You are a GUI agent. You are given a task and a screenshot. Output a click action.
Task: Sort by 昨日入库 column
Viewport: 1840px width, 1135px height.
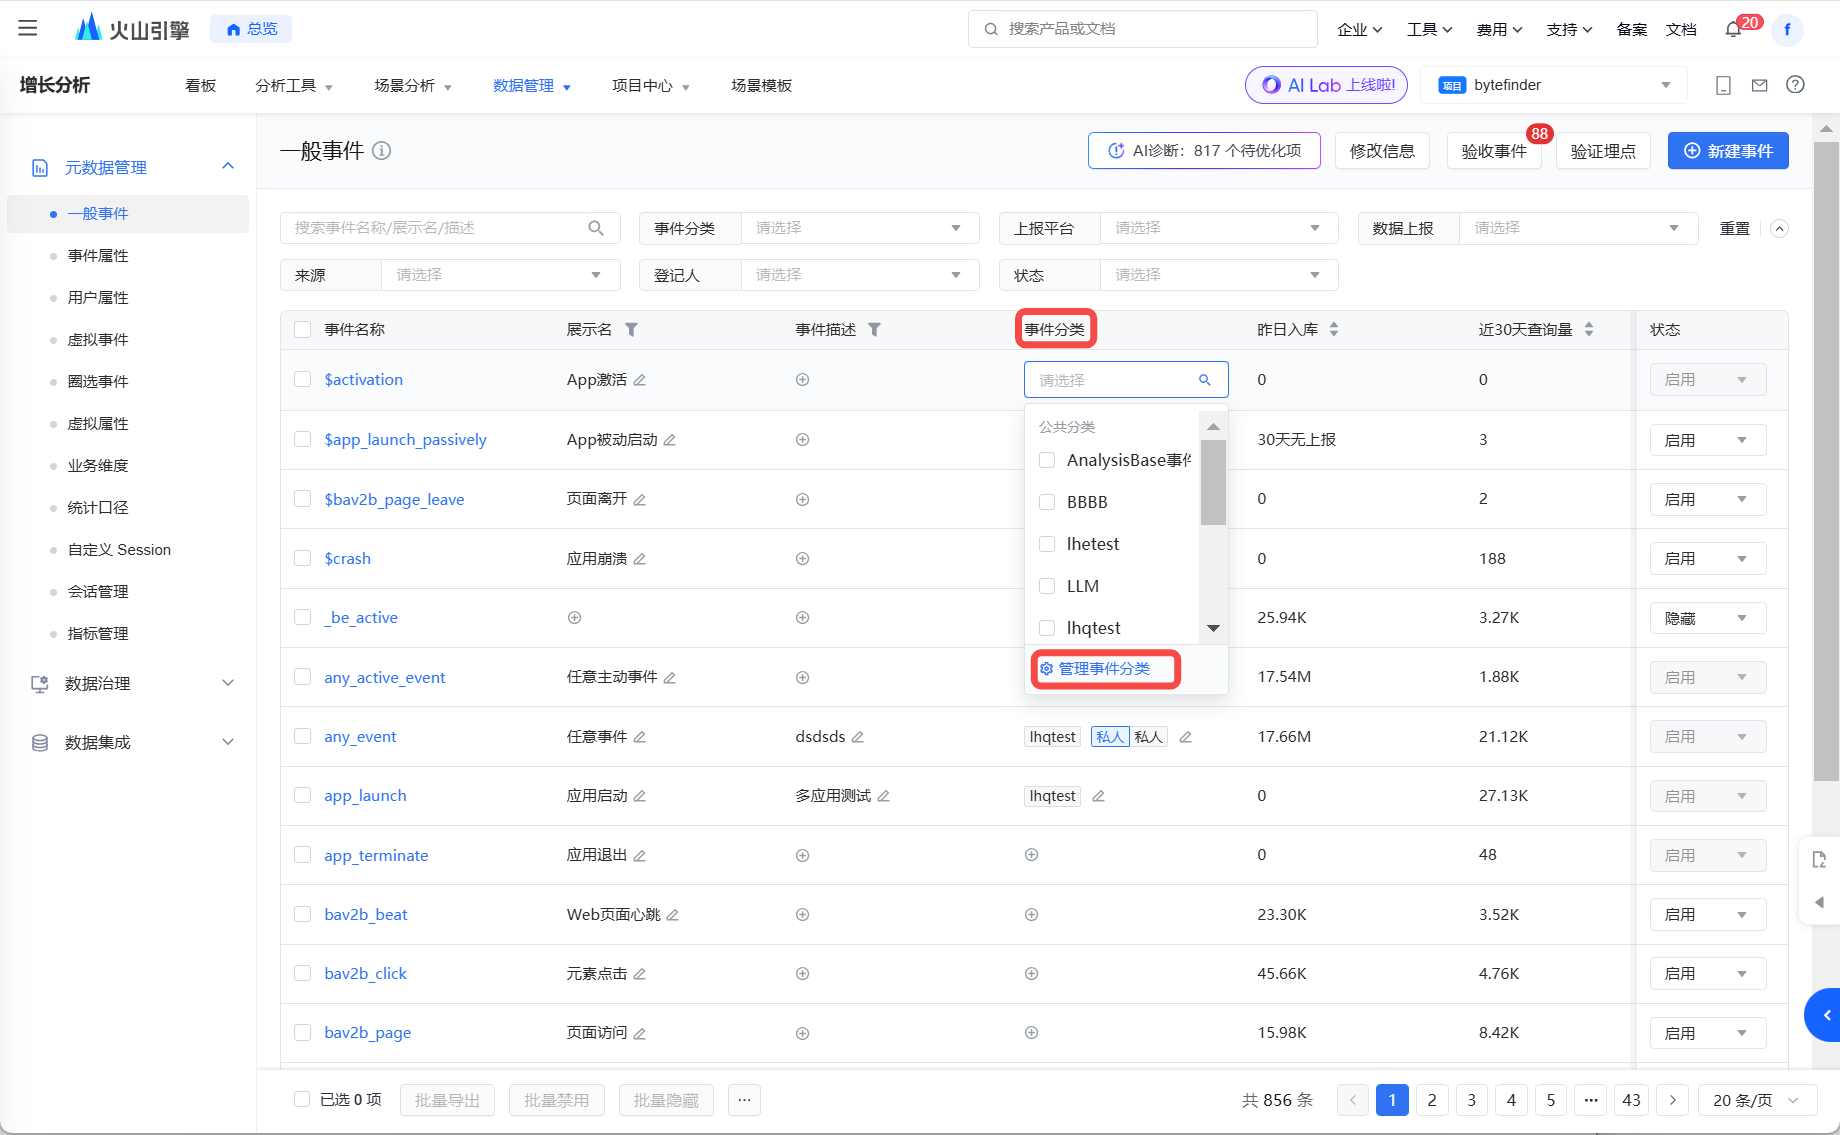(x=1333, y=330)
